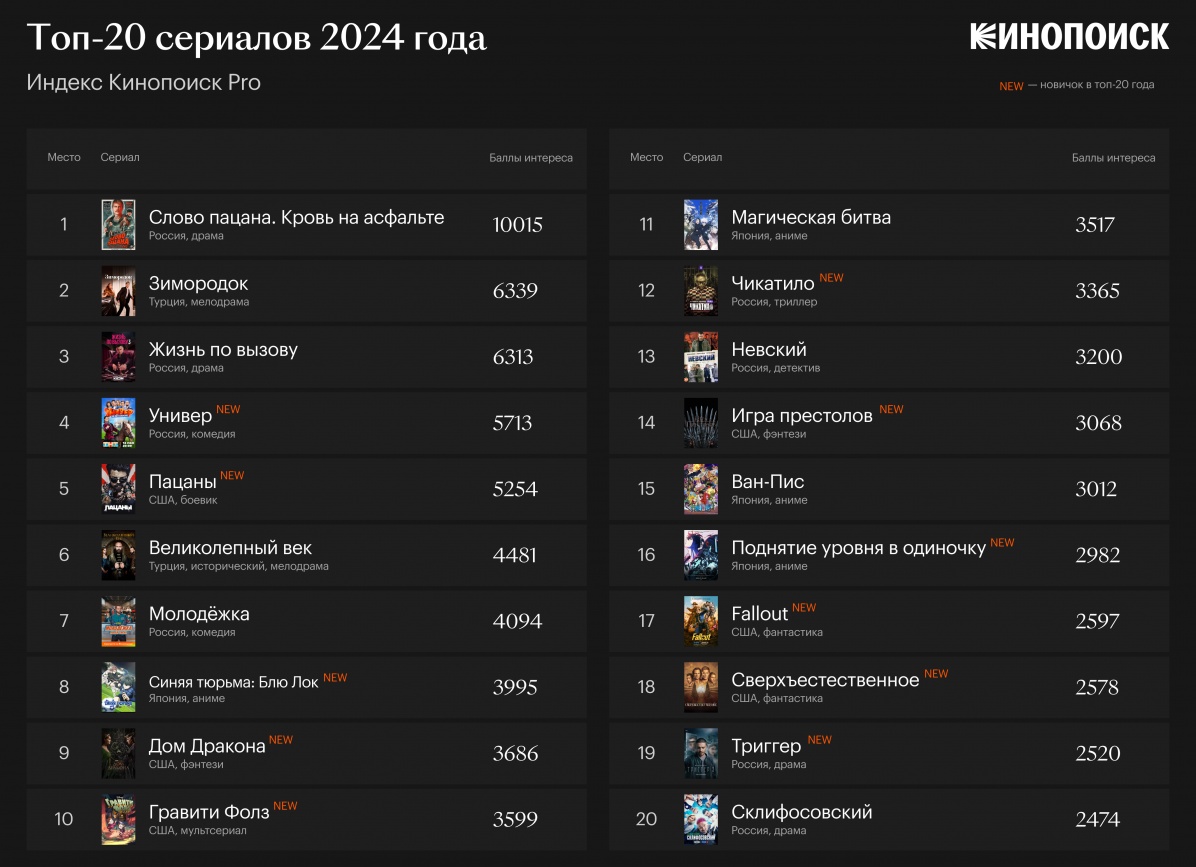Open the Зимородок poster thumbnail

(x=118, y=291)
